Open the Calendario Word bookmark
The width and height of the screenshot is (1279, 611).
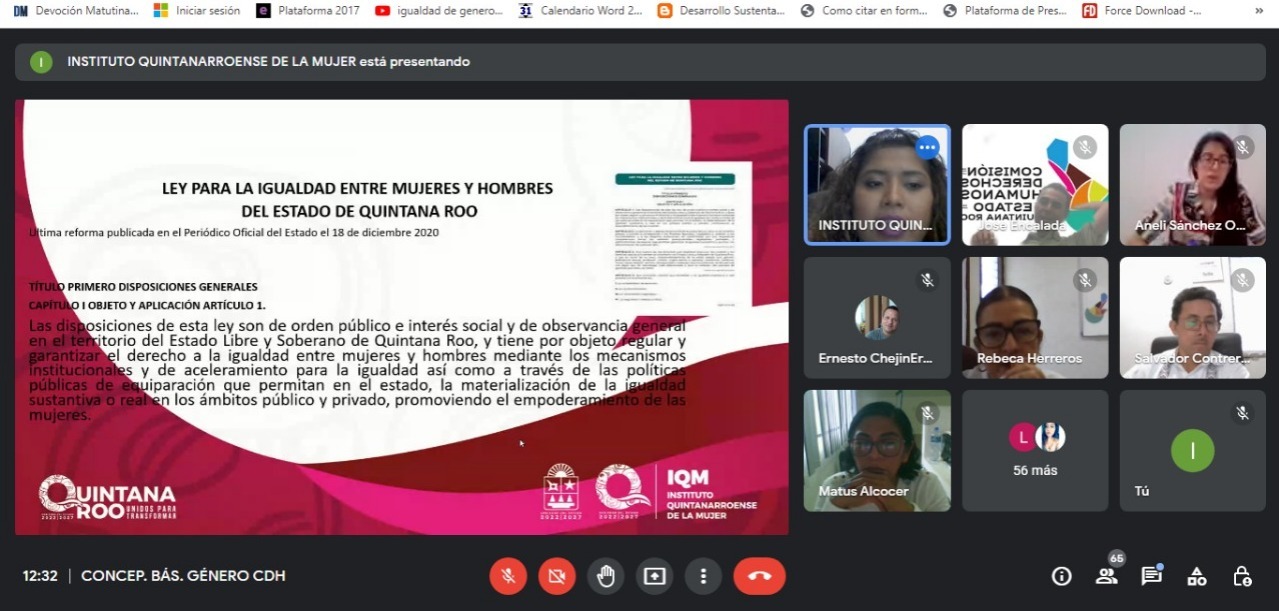[x=582, y=11]
